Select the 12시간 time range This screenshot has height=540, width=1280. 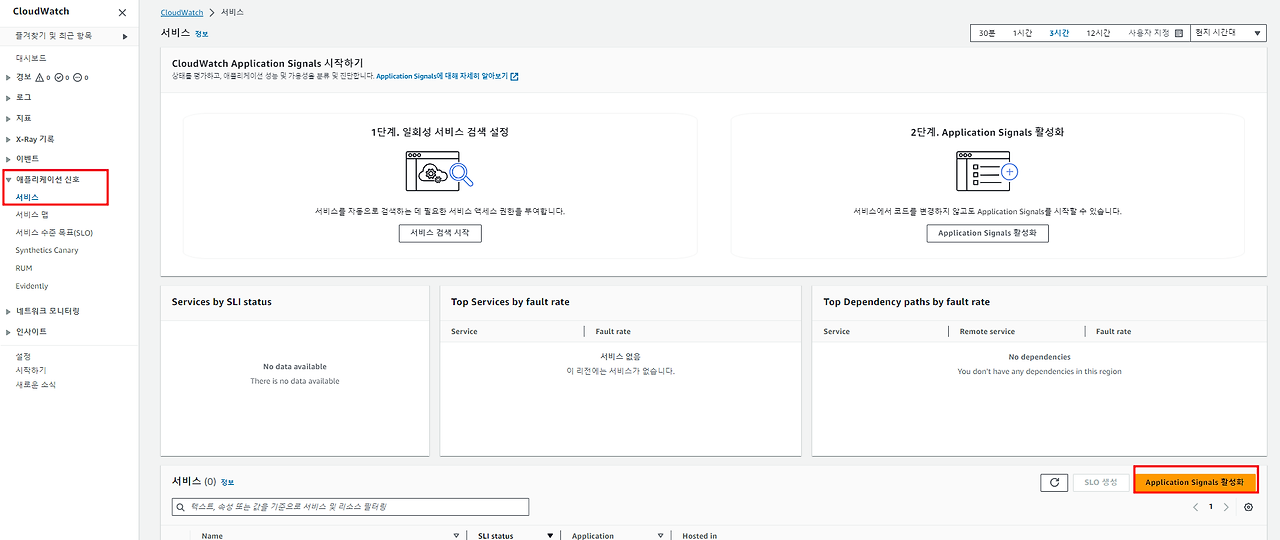[x=1098, y=33]
